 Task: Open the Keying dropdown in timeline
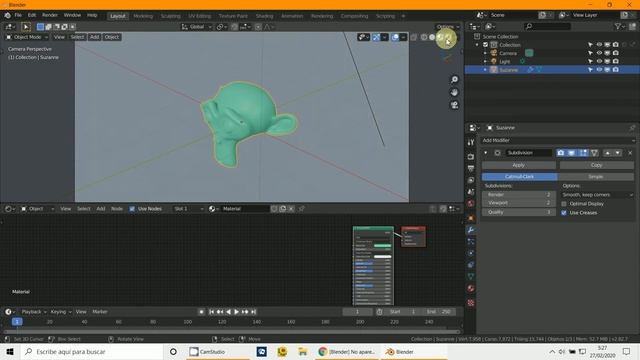pyautogui.click(x=61, y=312)
